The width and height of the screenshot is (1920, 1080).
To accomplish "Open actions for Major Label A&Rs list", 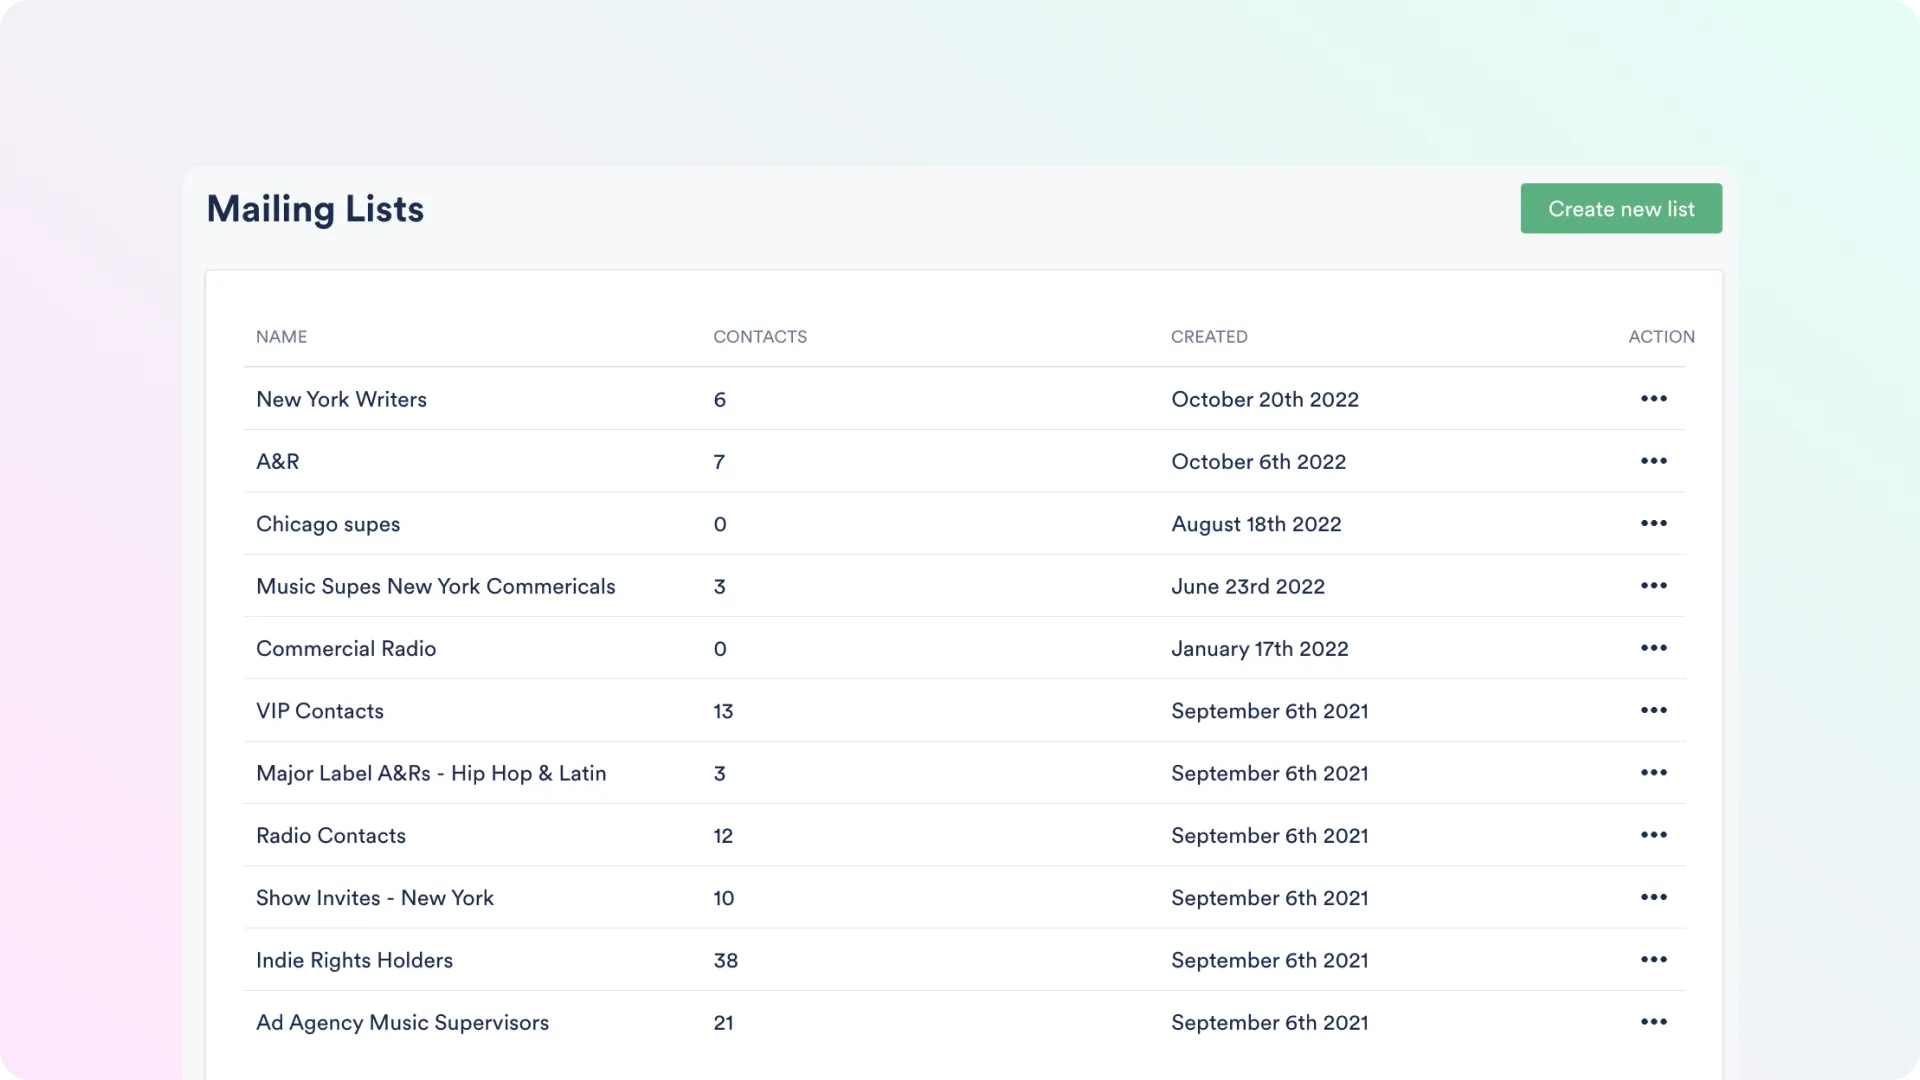I will click(x=1654, y=772).
